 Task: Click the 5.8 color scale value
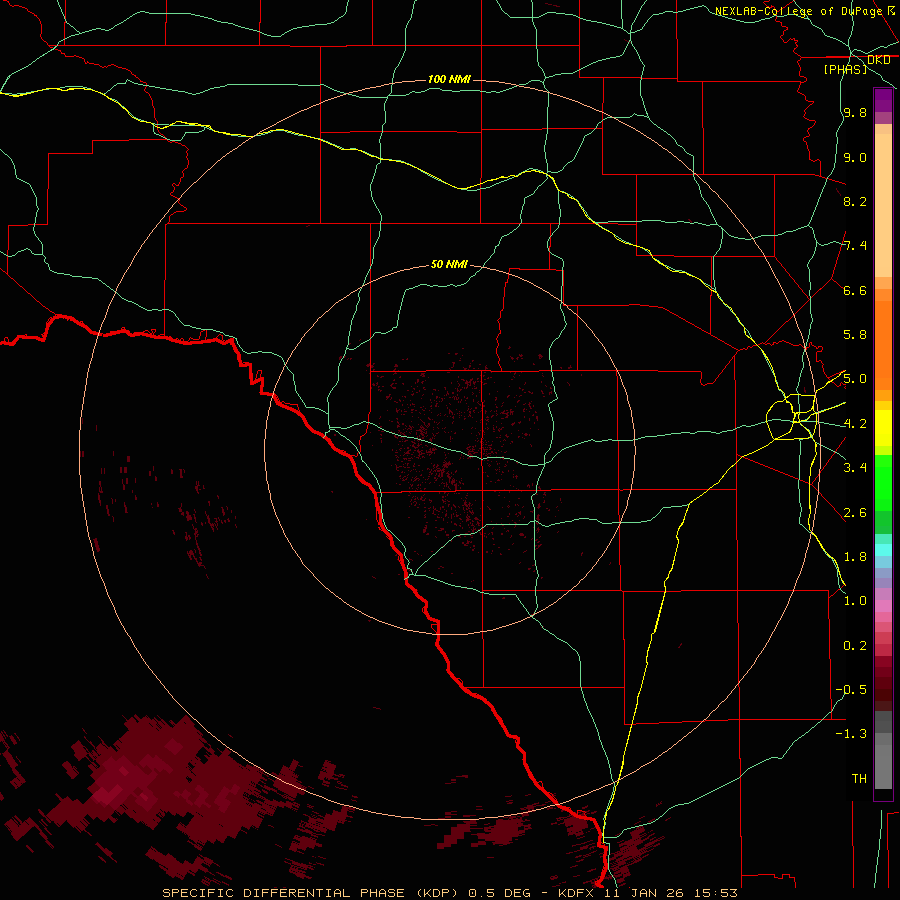point(855,334)
